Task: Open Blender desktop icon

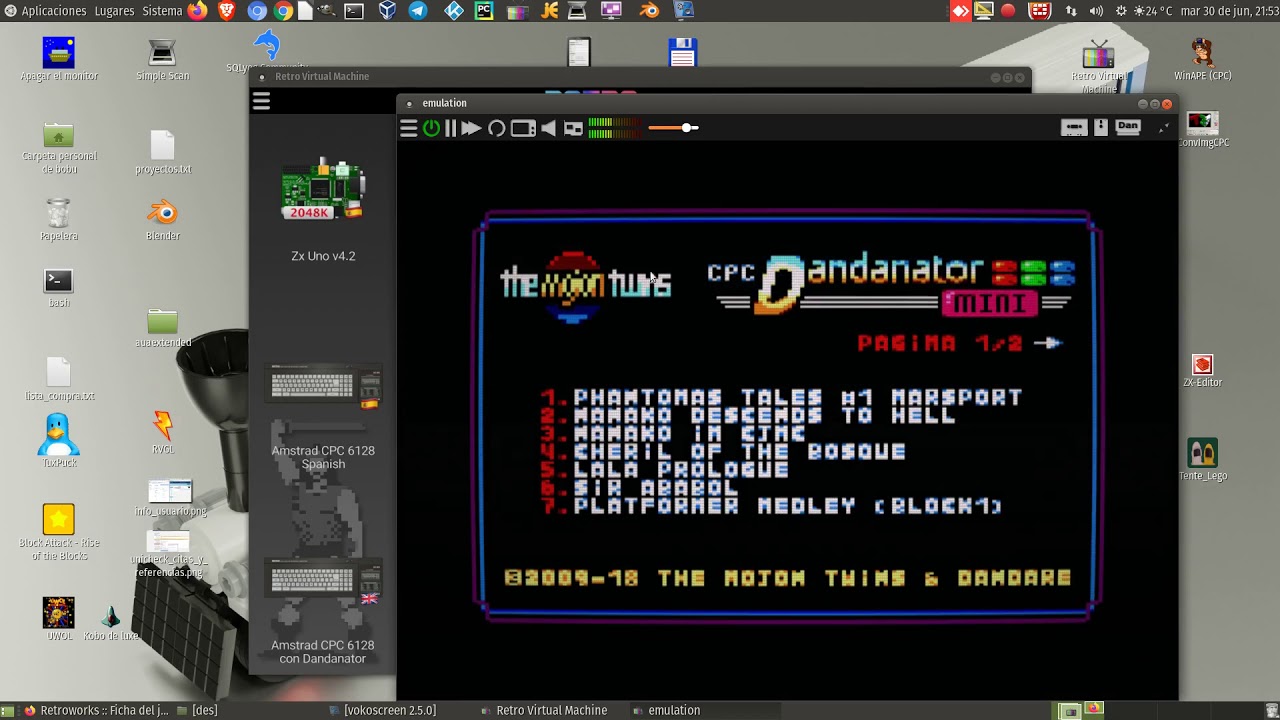Action: coord(162,219)
